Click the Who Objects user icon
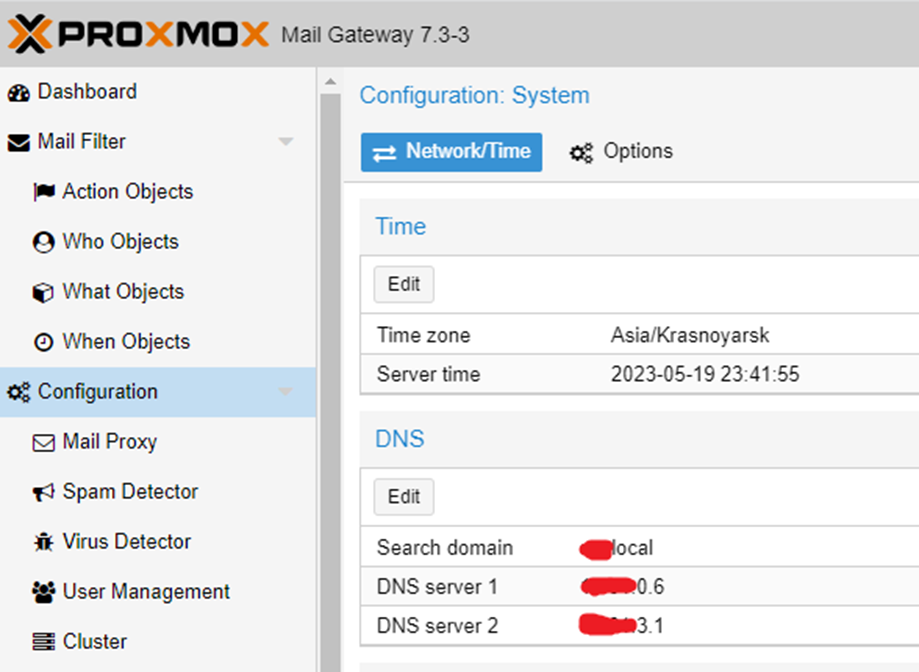This screenshot has height=672, width=919. [x=43, y=242]
